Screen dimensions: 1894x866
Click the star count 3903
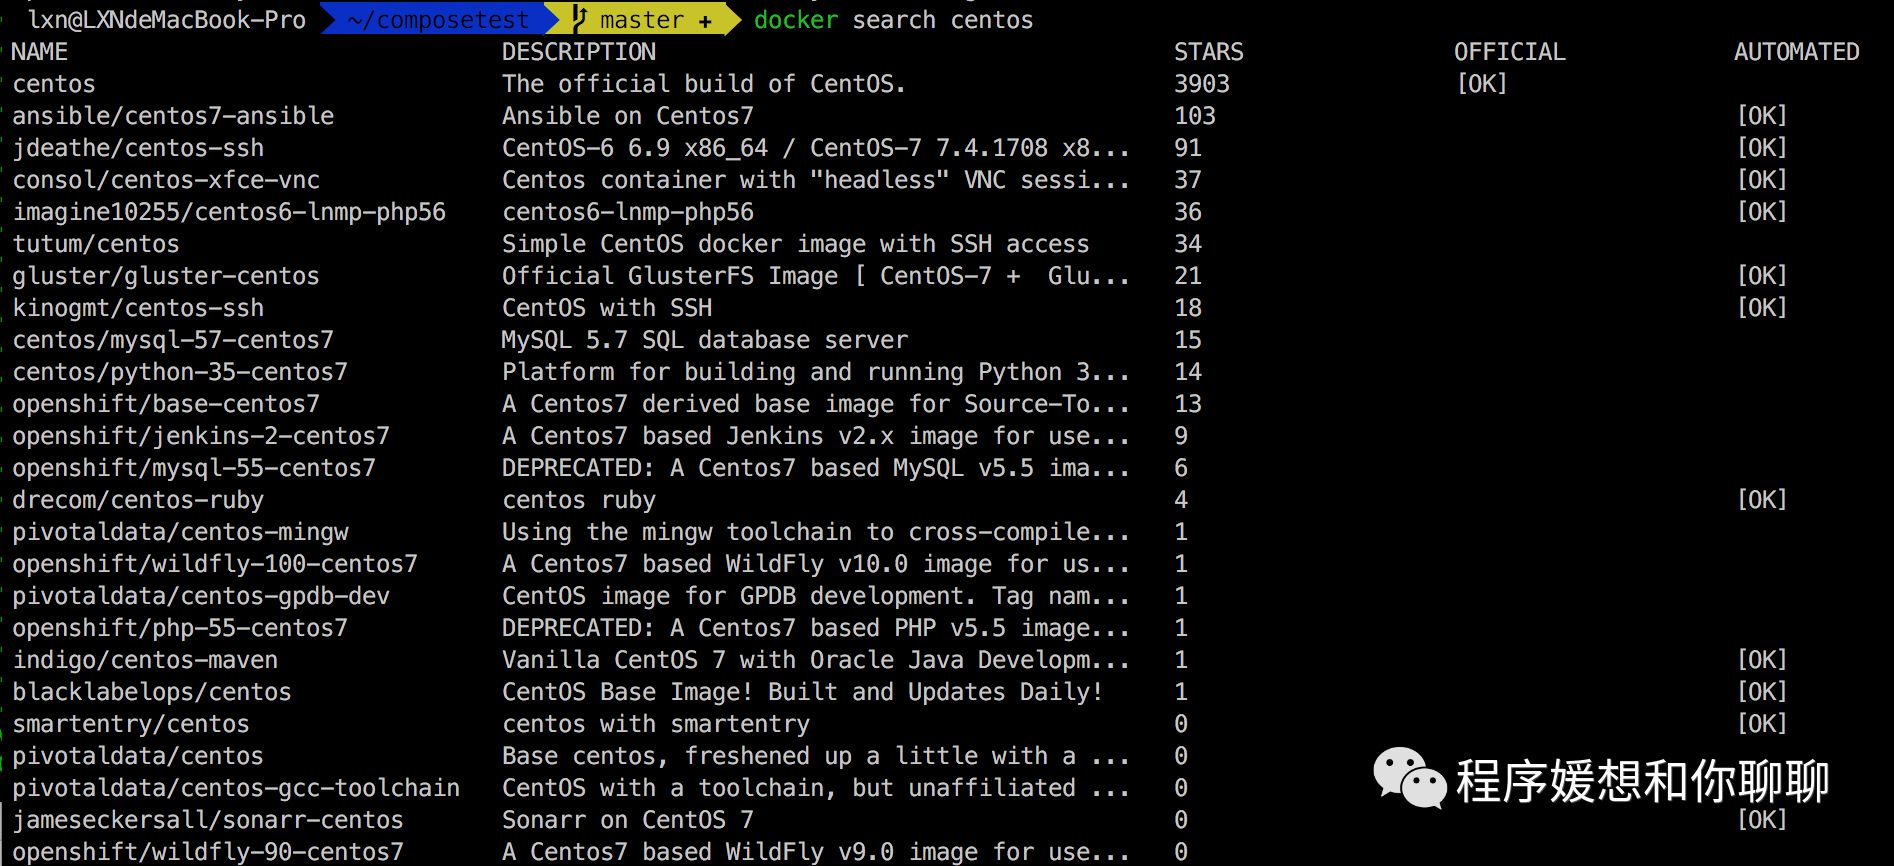coord(1202,84)
